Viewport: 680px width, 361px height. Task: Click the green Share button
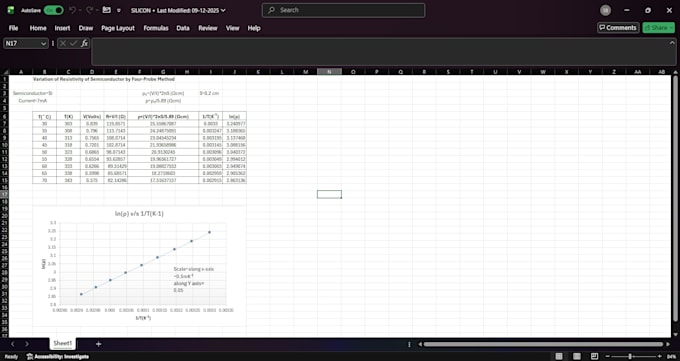pyautogui.click(x=658, y=28)
